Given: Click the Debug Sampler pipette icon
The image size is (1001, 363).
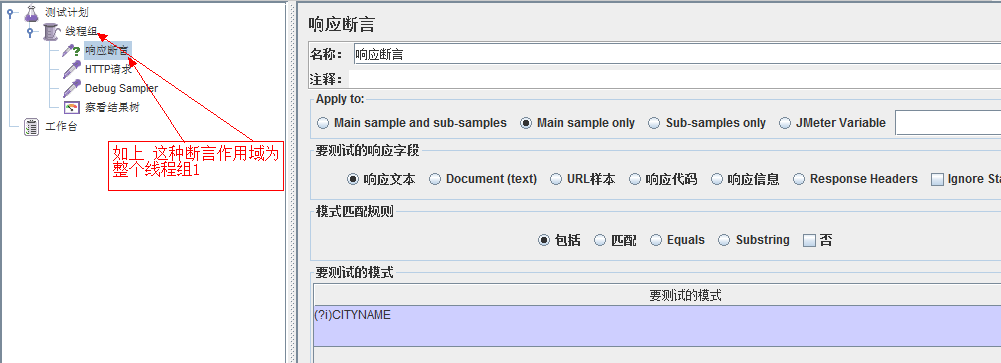Looking at the screenshot, I should click(71, 88).
